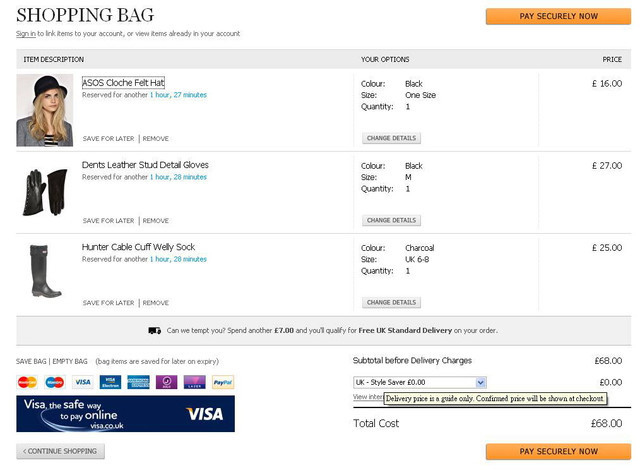Click the bottom Pay Securely Now button
The image size is (640, 470).
pos(558,451)
